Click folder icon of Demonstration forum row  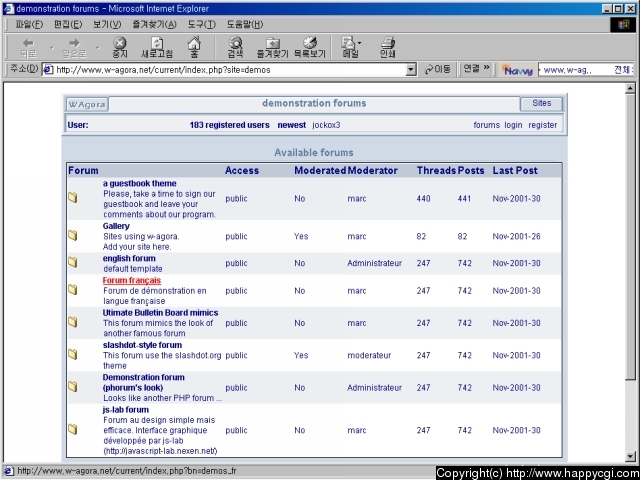73,387
